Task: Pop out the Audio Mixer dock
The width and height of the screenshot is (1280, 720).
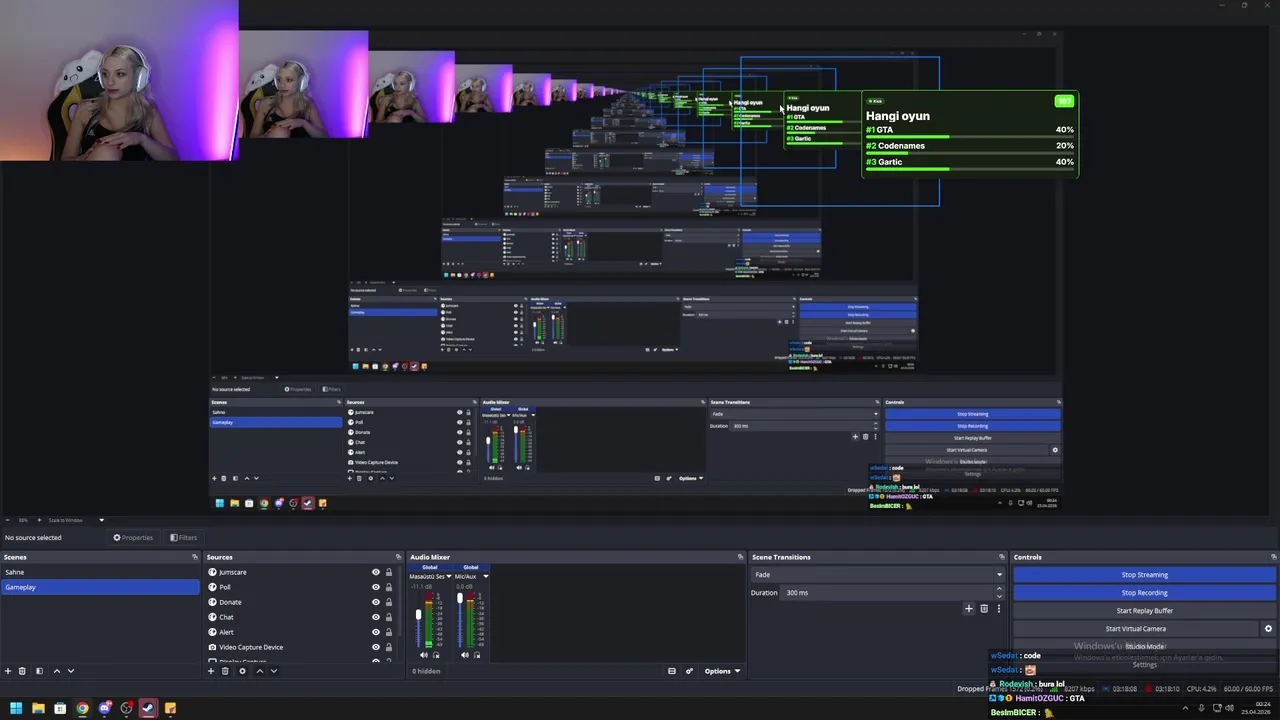Action: 740,557
